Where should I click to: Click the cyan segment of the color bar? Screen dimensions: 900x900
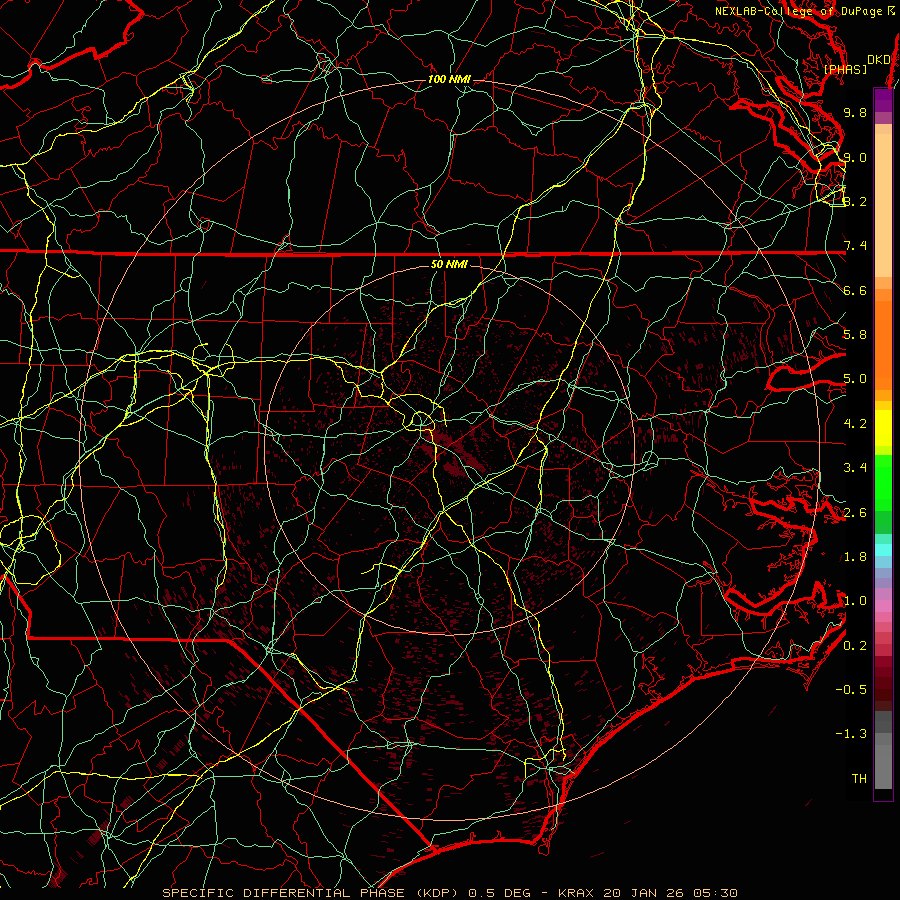883,549
